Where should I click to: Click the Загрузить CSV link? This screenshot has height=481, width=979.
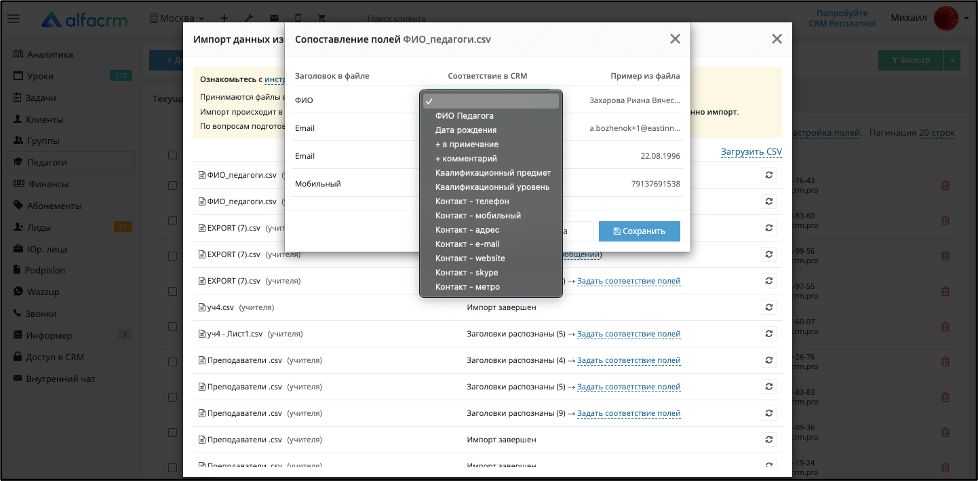click(x=752, y=152)
